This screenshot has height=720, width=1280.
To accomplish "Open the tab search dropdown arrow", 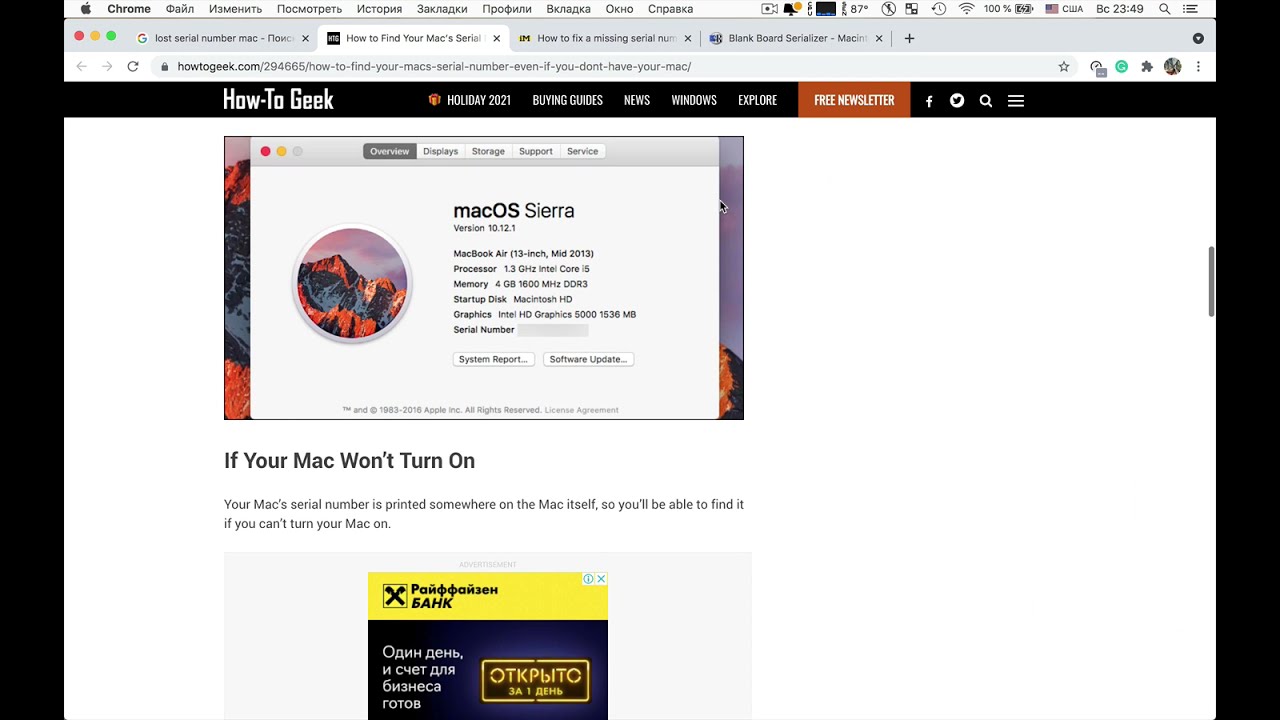I will (1198, 38).
